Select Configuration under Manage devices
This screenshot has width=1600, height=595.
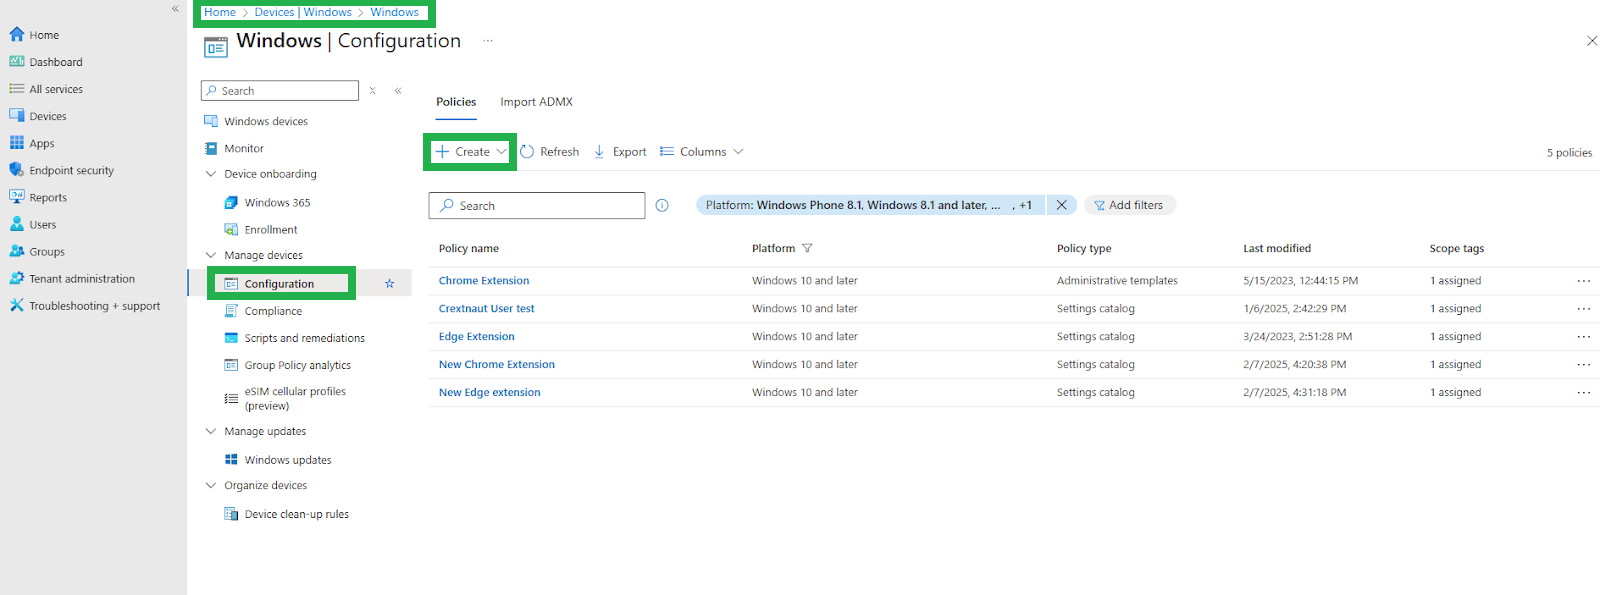280,284
